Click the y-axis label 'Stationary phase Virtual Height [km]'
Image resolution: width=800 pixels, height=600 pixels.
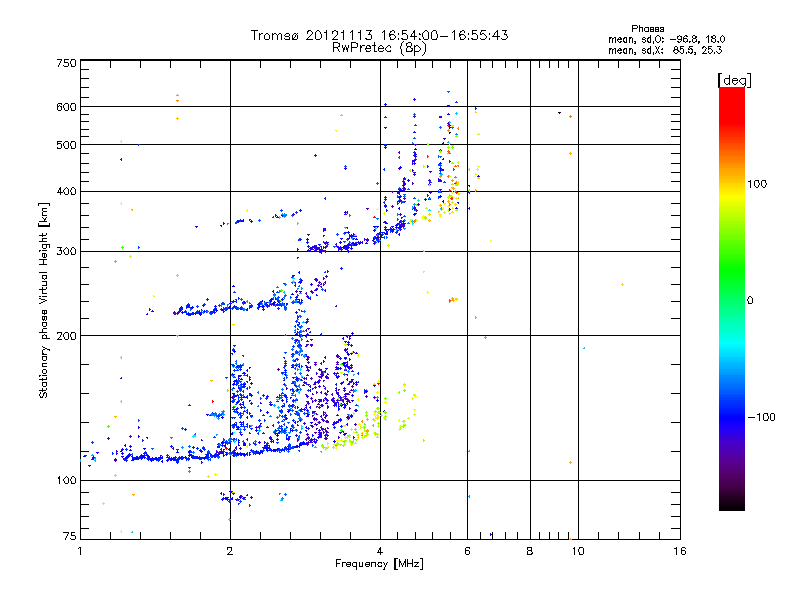point(44,301)
